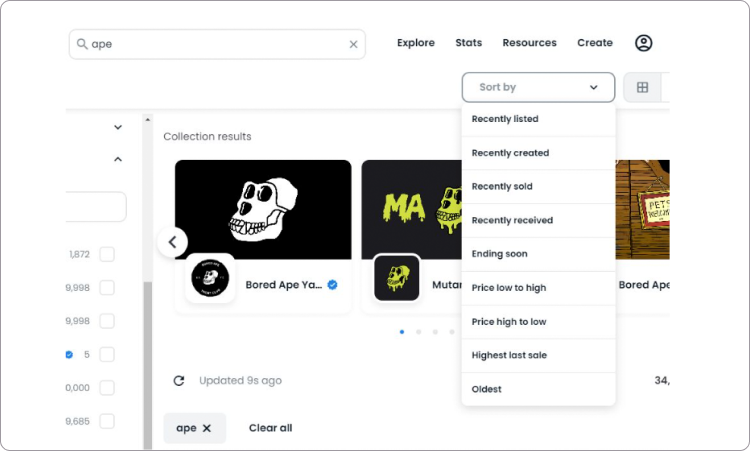This screenshot has height=451, width=750.
Task: Jump to second carousel page dot
Action: pyautogui.click(x=418, y=331)
